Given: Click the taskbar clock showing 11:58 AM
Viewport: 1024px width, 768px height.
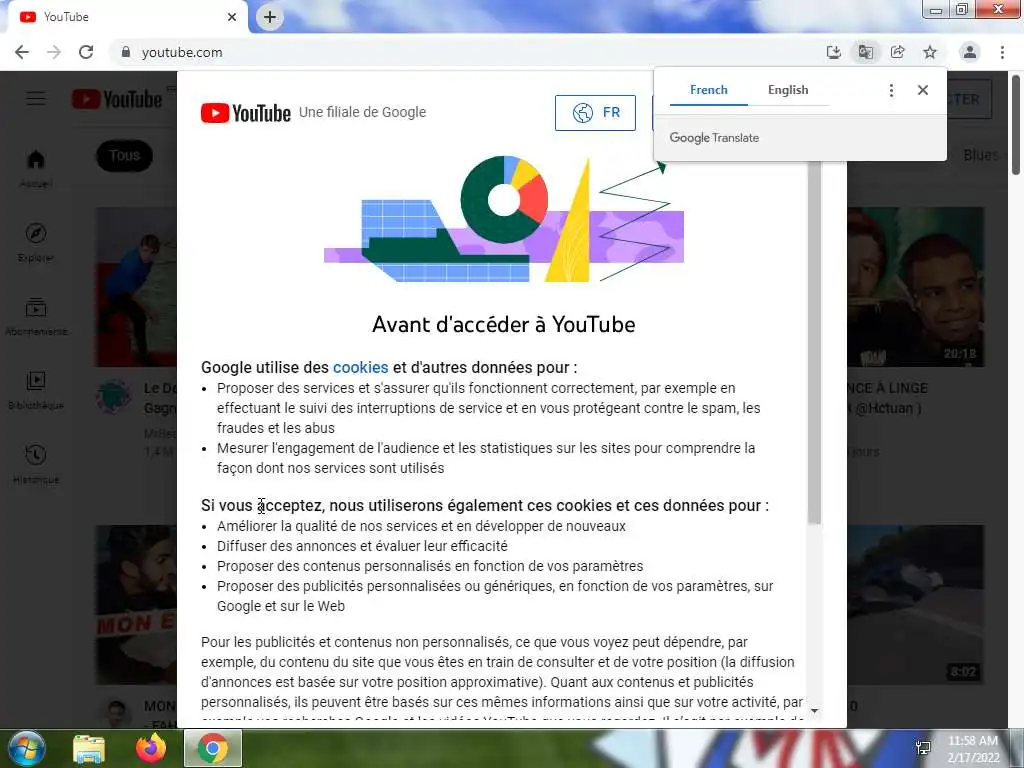Looking at the screenshot, I should click(973, 749).
